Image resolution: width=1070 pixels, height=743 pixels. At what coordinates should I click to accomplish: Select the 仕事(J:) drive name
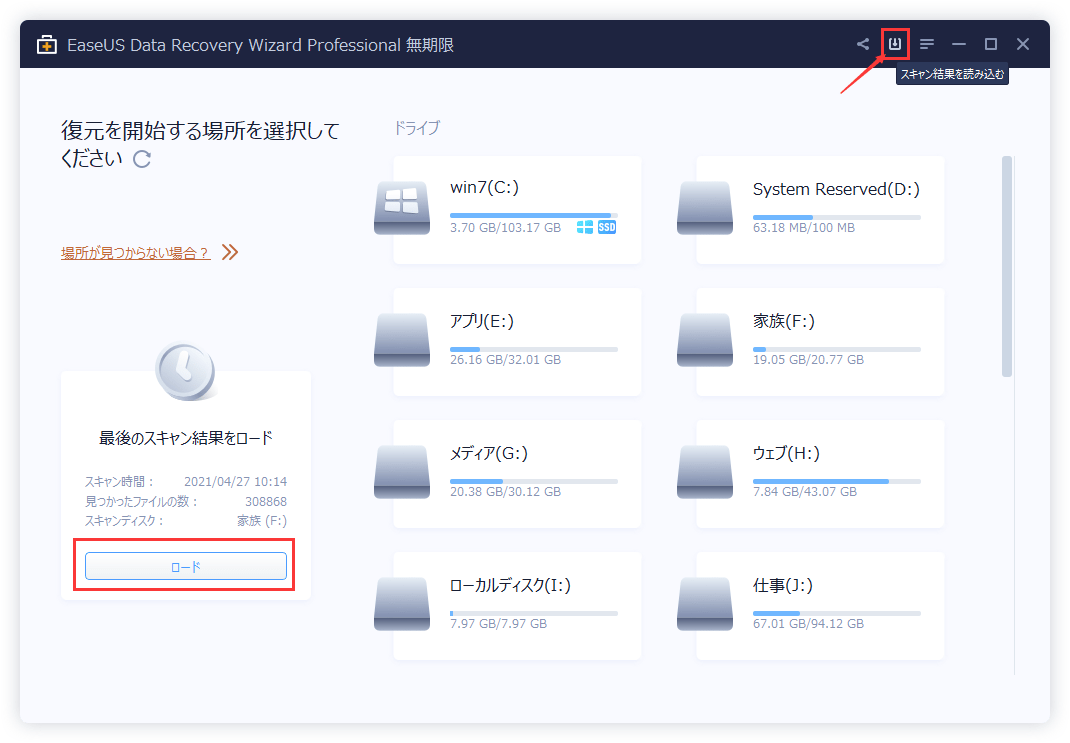[x=783, y=585]
